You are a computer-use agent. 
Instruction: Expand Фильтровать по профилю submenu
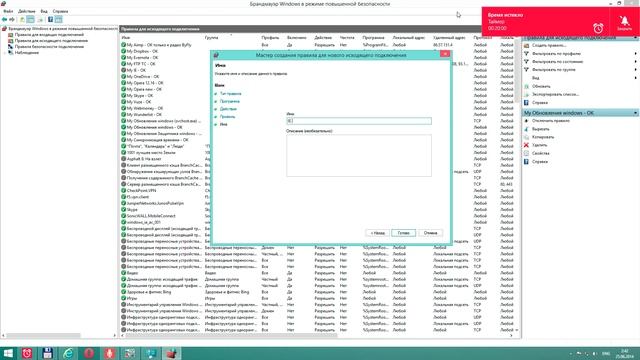[636, 54]
